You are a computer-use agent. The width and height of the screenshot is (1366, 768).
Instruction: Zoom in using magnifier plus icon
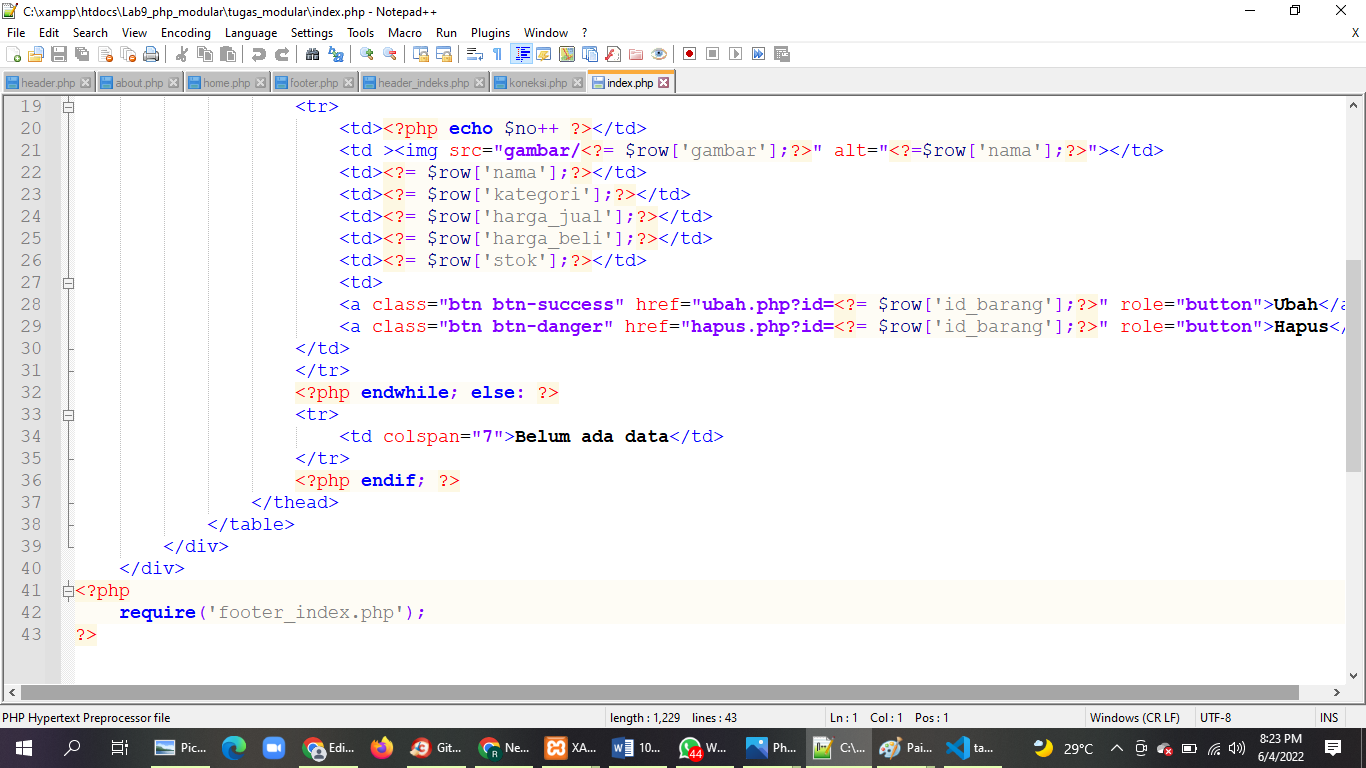(367, 54)
